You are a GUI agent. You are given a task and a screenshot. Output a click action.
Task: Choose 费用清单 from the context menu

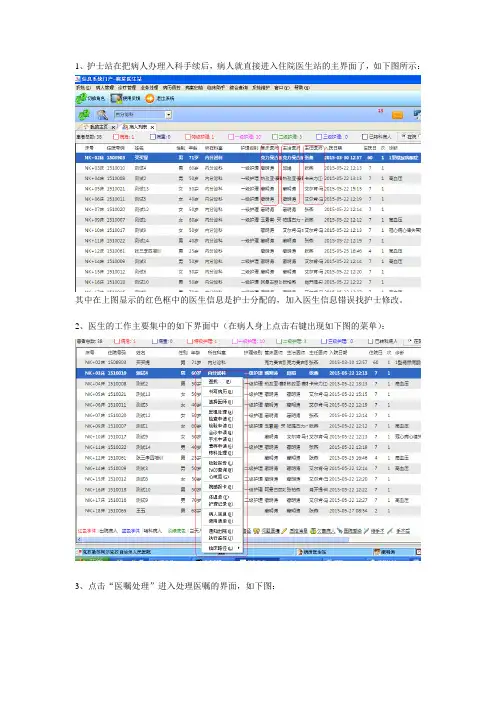click(x=221, y=521)
